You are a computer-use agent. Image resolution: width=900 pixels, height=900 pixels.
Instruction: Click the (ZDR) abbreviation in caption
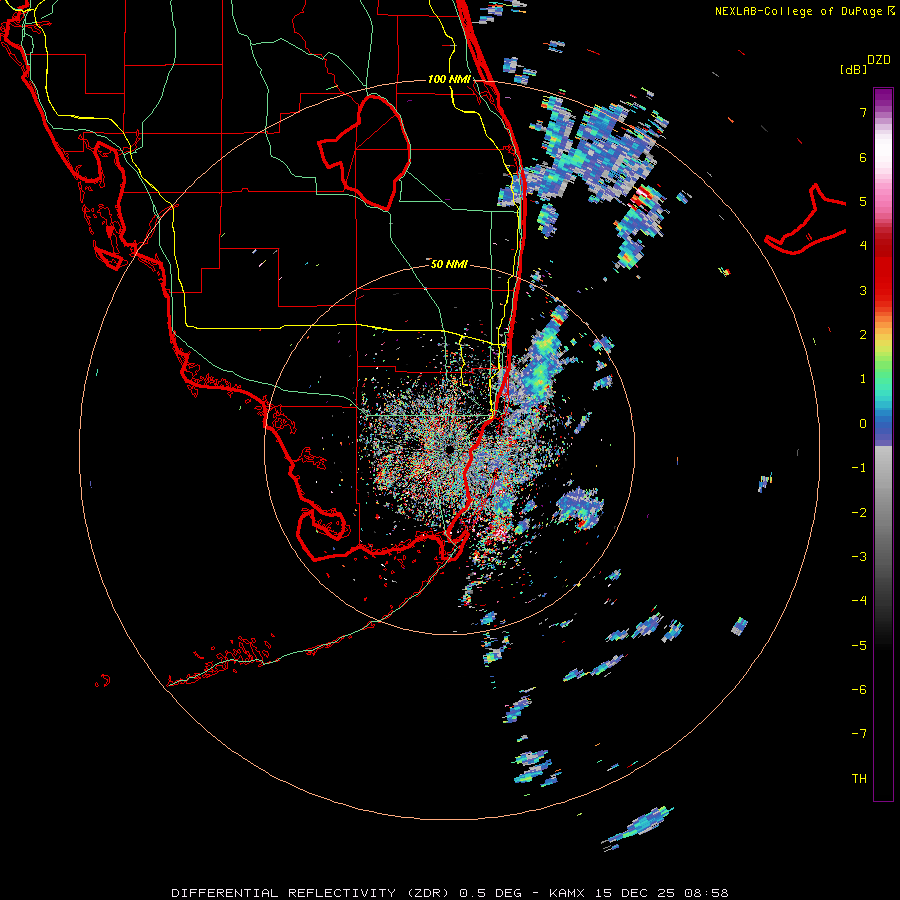click(x=428, y=893)
